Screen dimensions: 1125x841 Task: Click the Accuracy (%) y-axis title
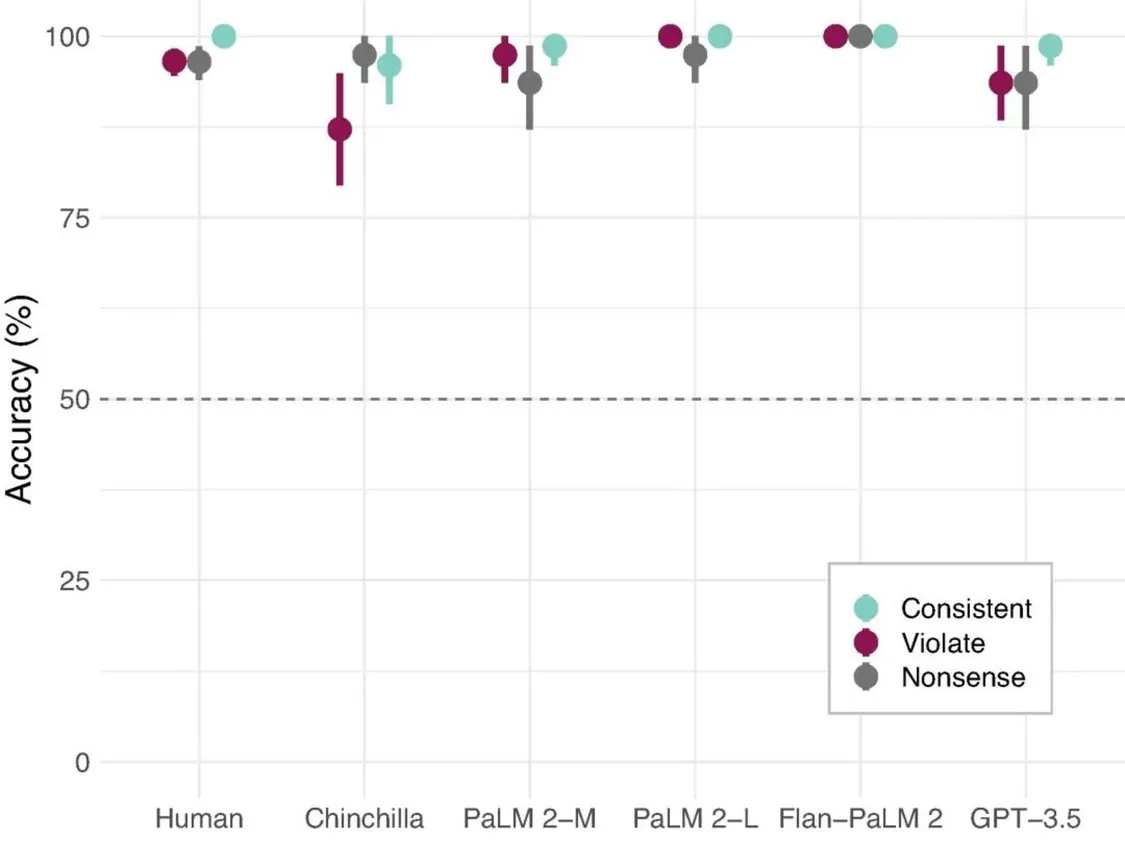tap(19, 399)
